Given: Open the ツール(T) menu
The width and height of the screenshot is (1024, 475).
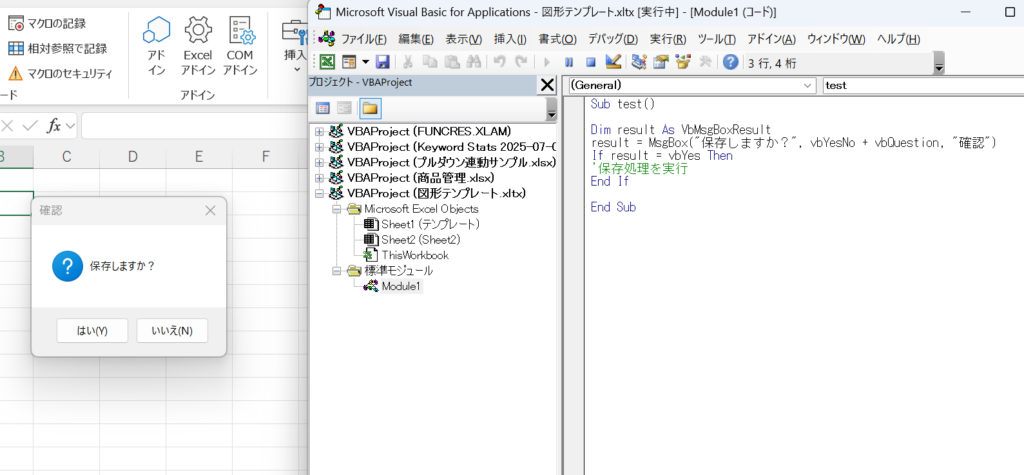Looking at the screenshot, I should [x=716, y=39].
